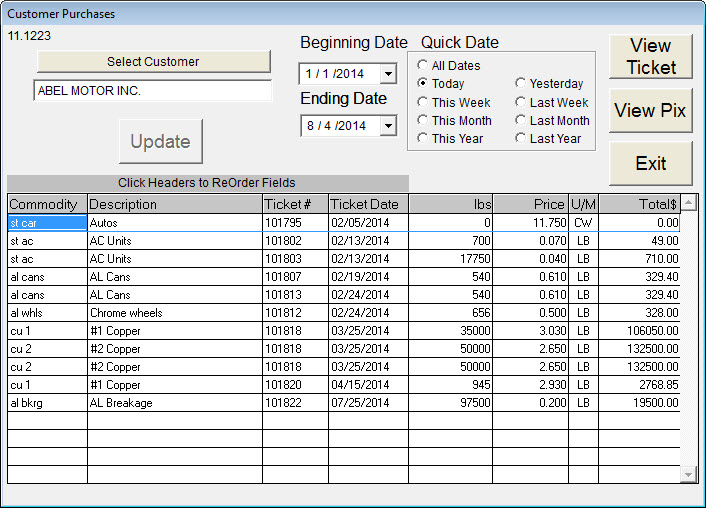Click the ABEL MOTOR INC. customer field
Viewport: 706px width, 508px height.
tap(153, 91)
